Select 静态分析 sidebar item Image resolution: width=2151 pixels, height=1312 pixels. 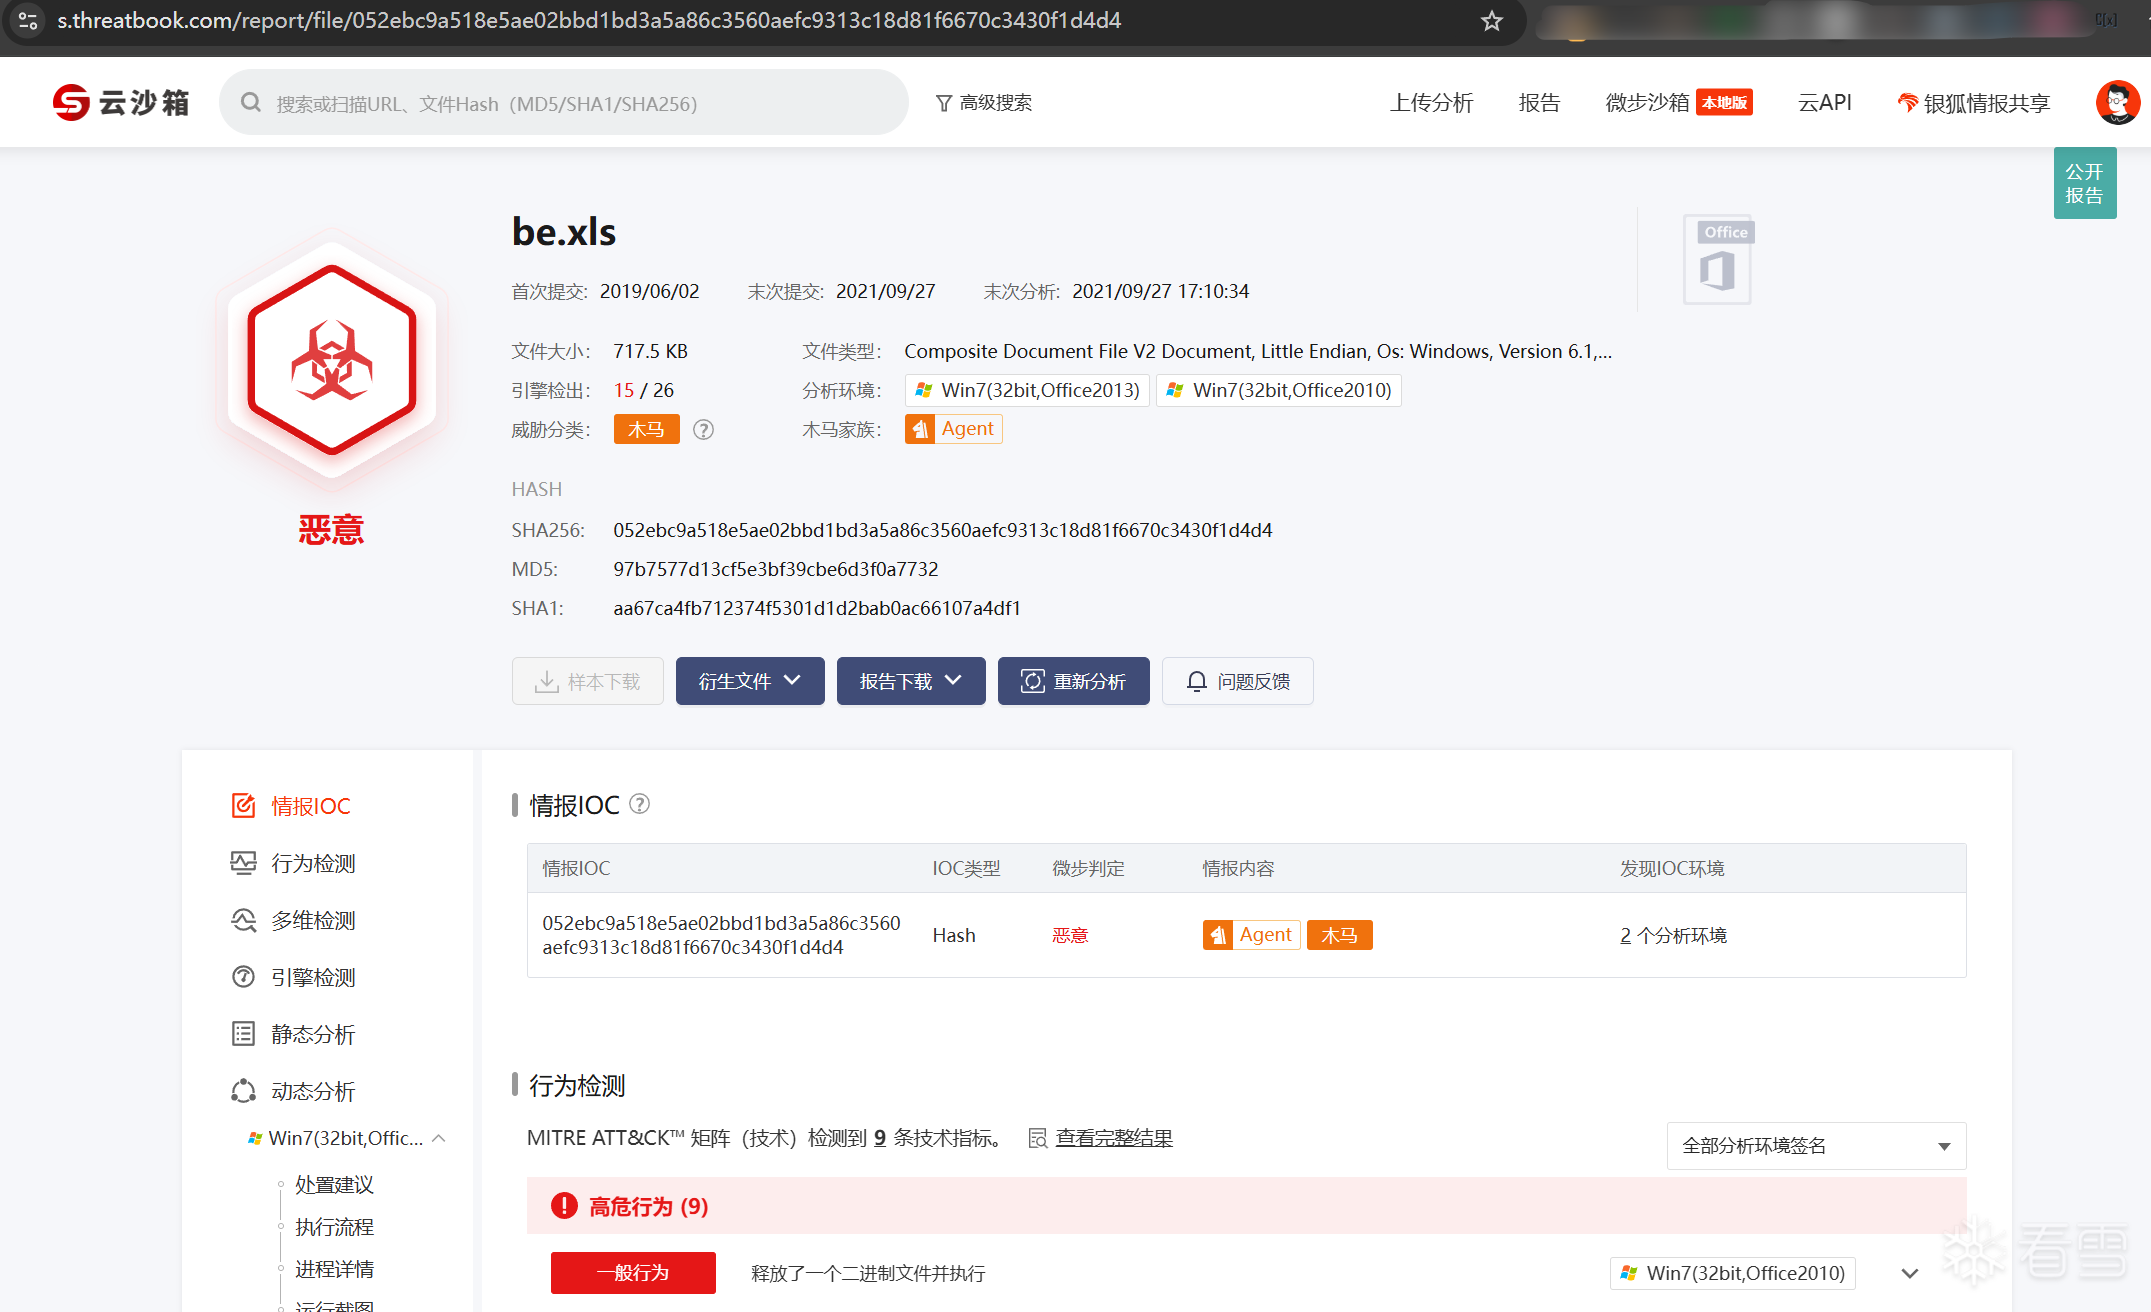coord(312,1034)
